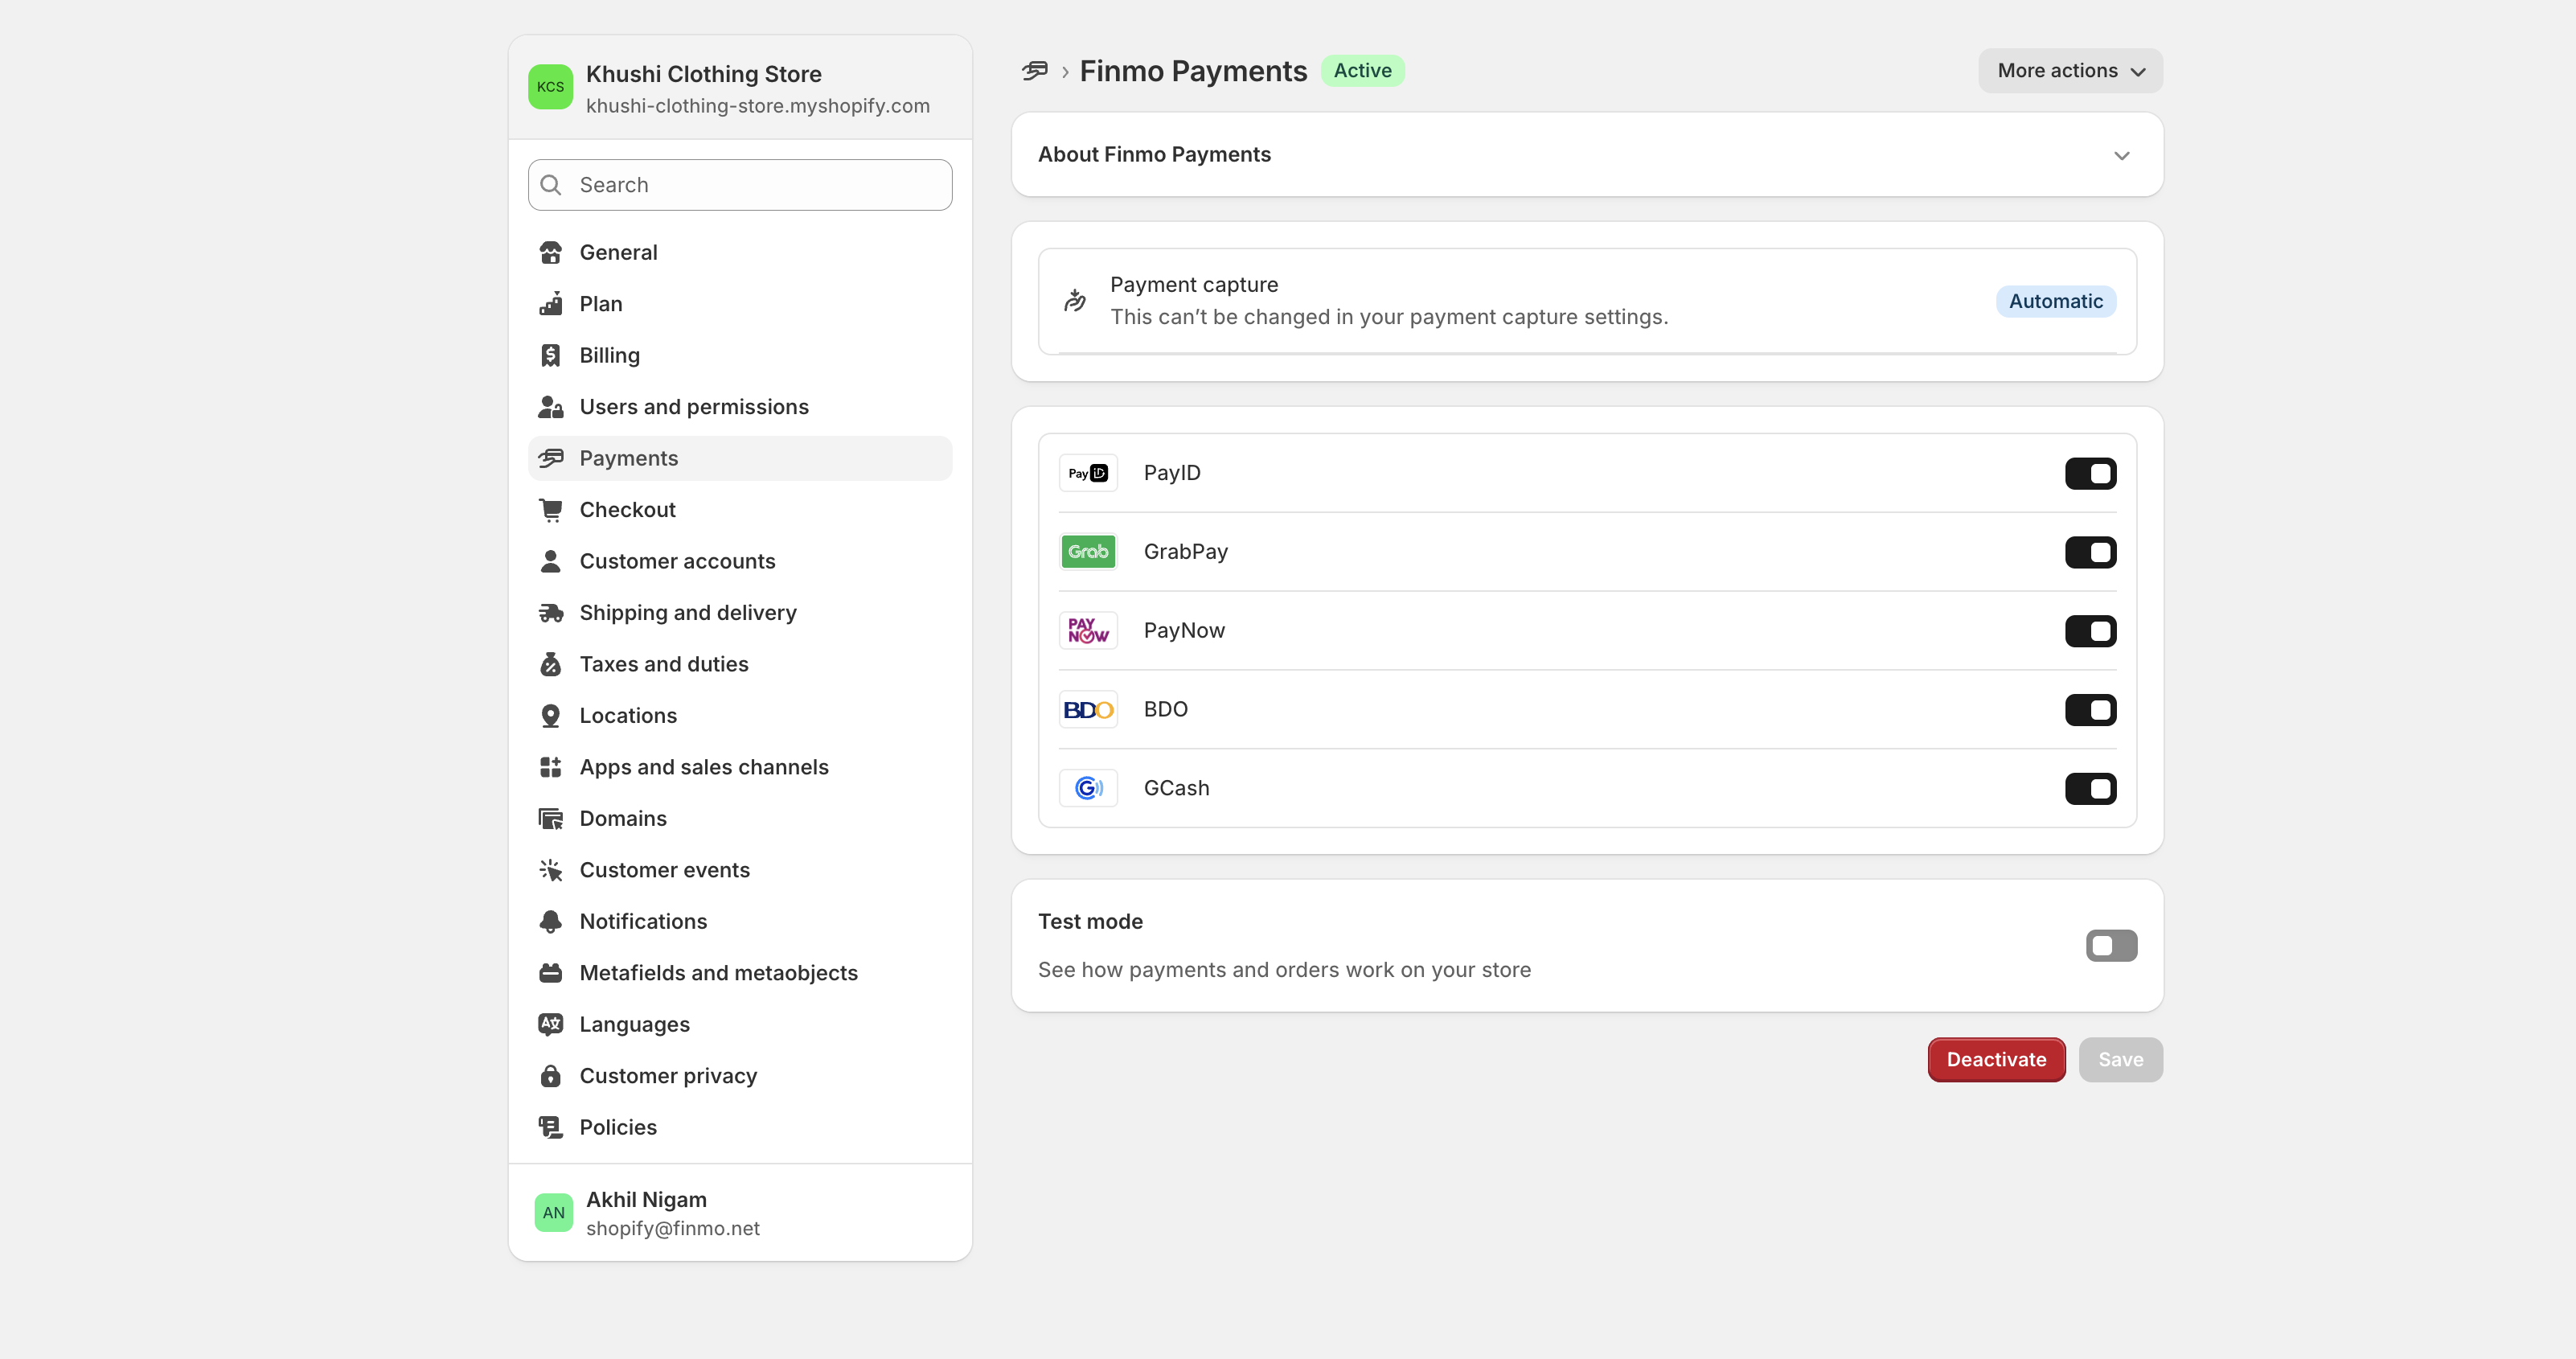This screenshot has height=1359, width=2576.
Task: Open Checkout settings
Action: coord(740,510)
